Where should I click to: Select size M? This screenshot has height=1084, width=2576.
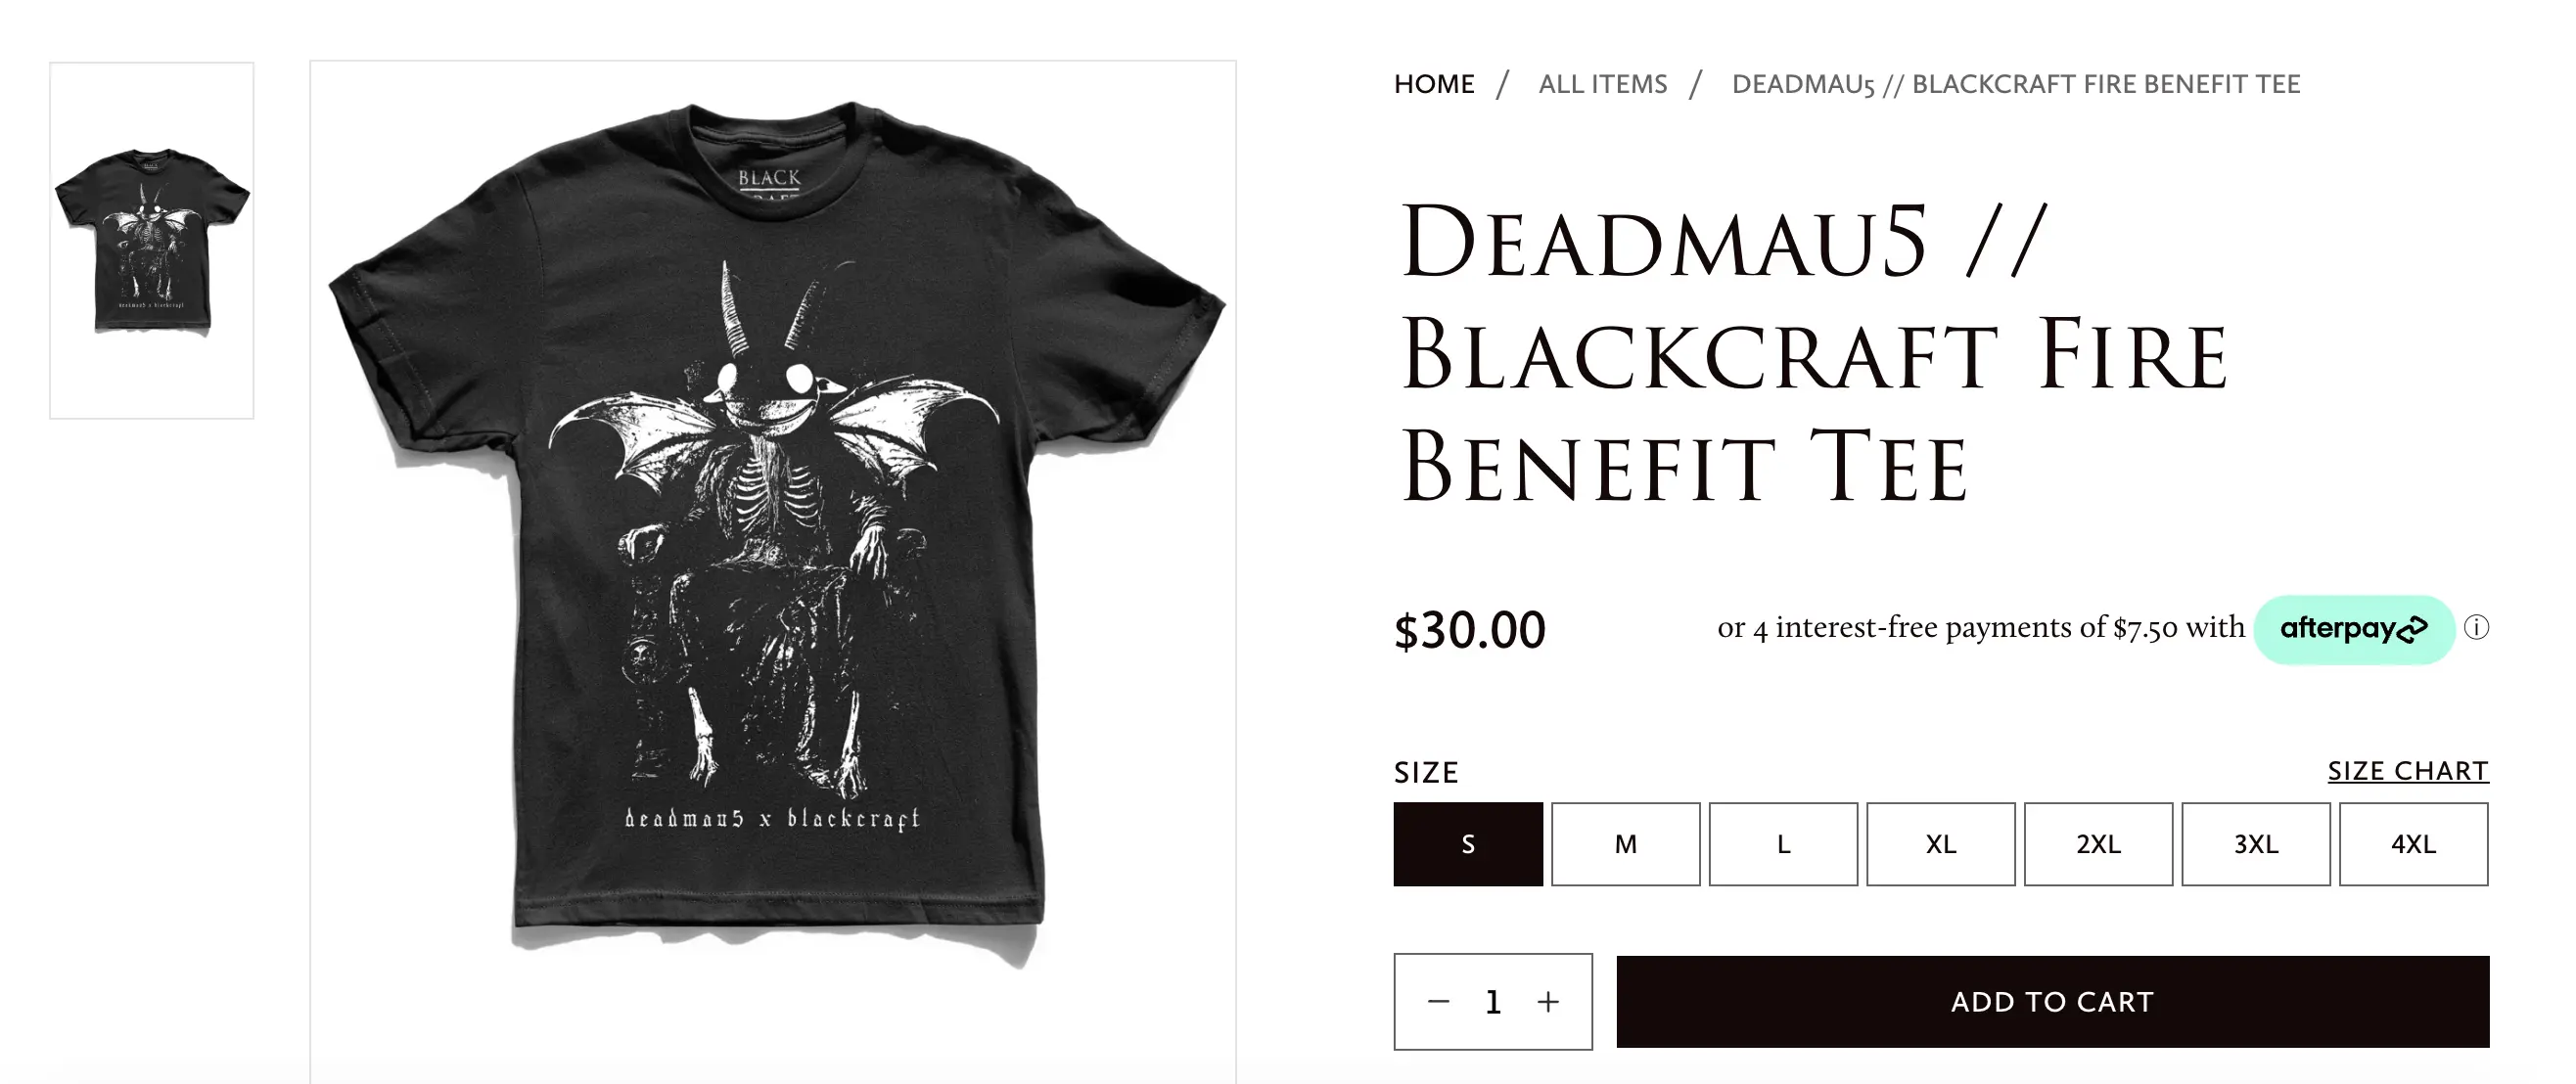coord(1626,844)
